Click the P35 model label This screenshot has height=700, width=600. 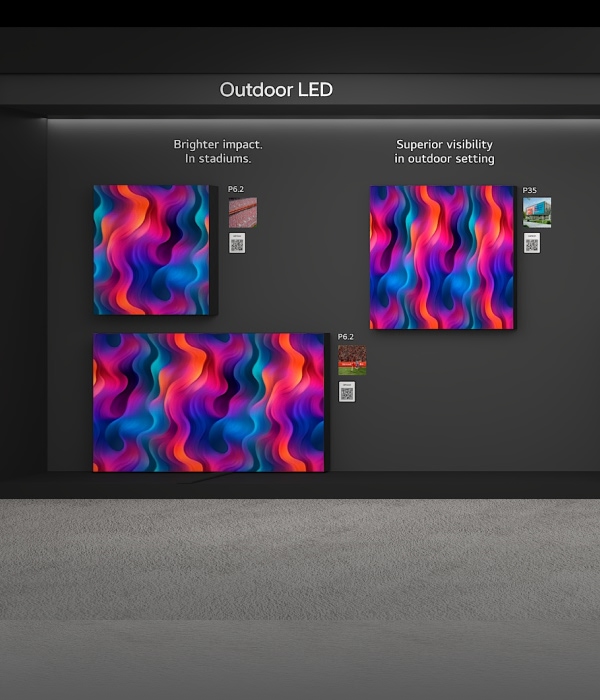[x=529, y=190]
